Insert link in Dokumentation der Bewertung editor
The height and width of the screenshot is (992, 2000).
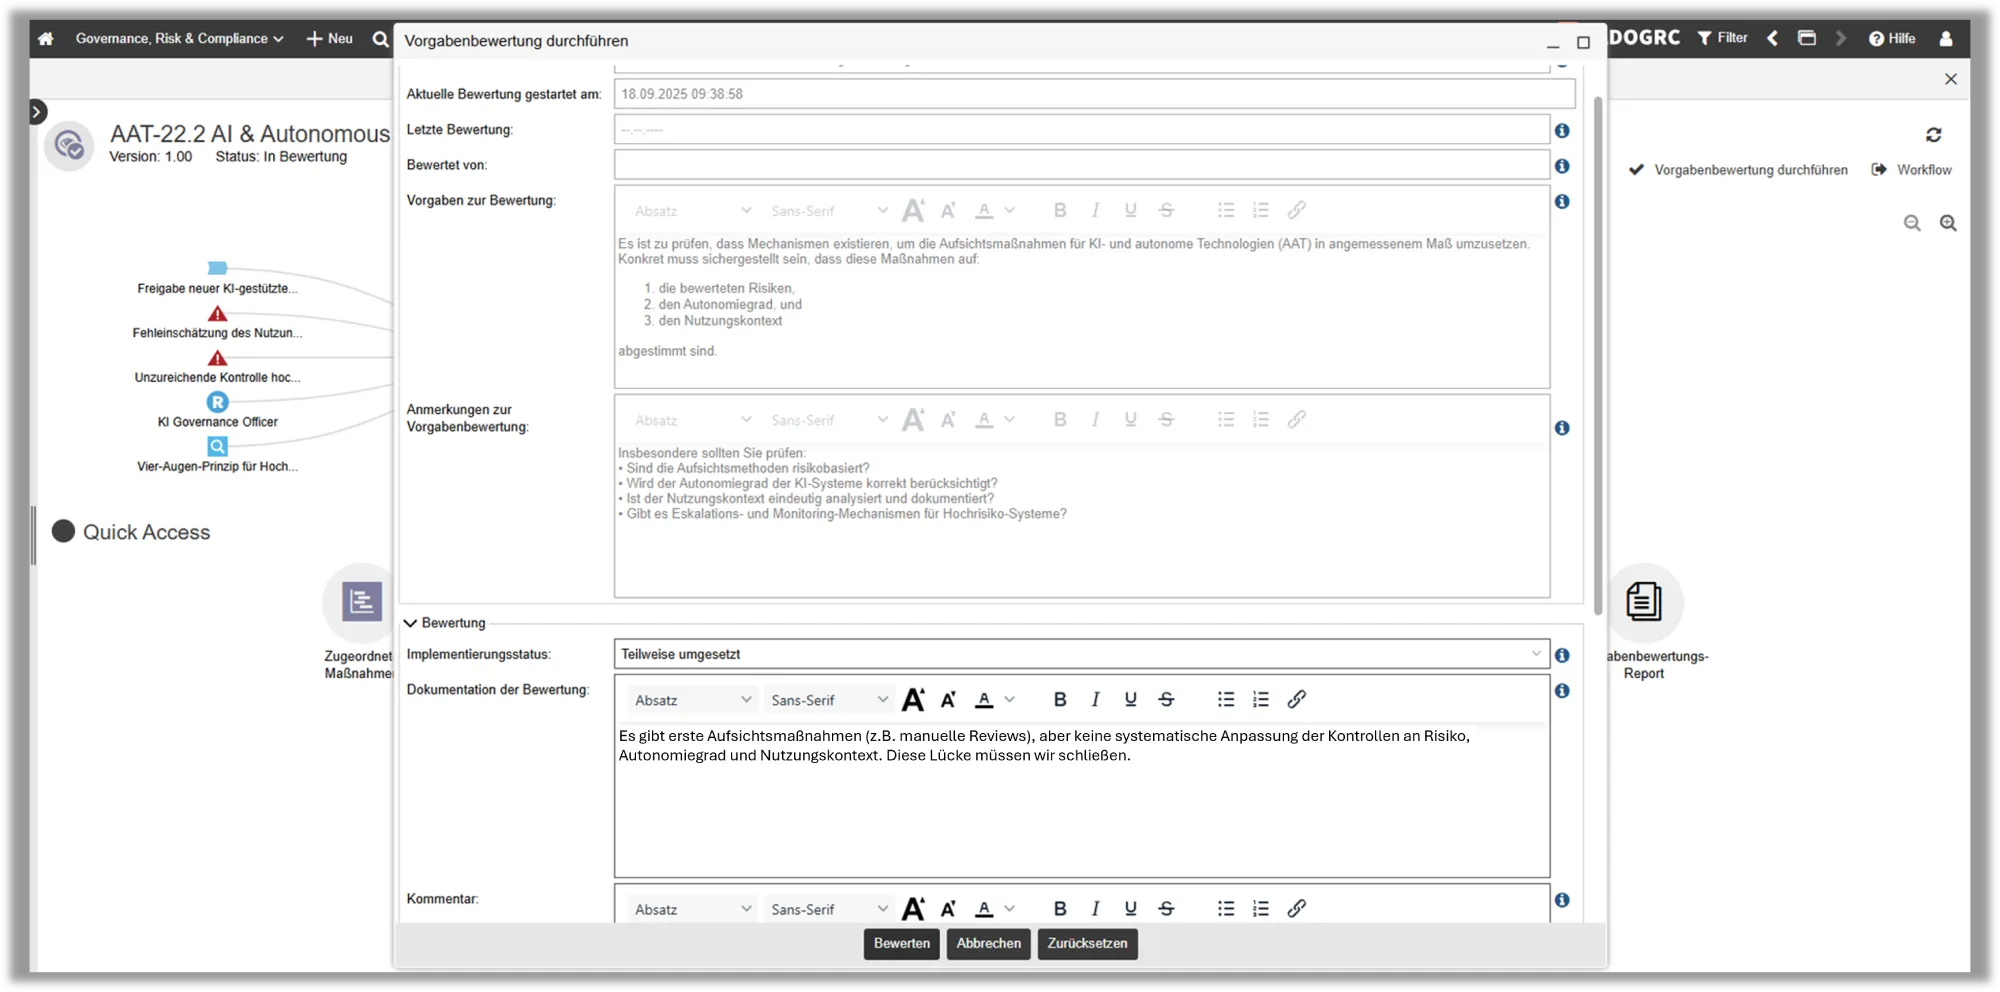1296,700
